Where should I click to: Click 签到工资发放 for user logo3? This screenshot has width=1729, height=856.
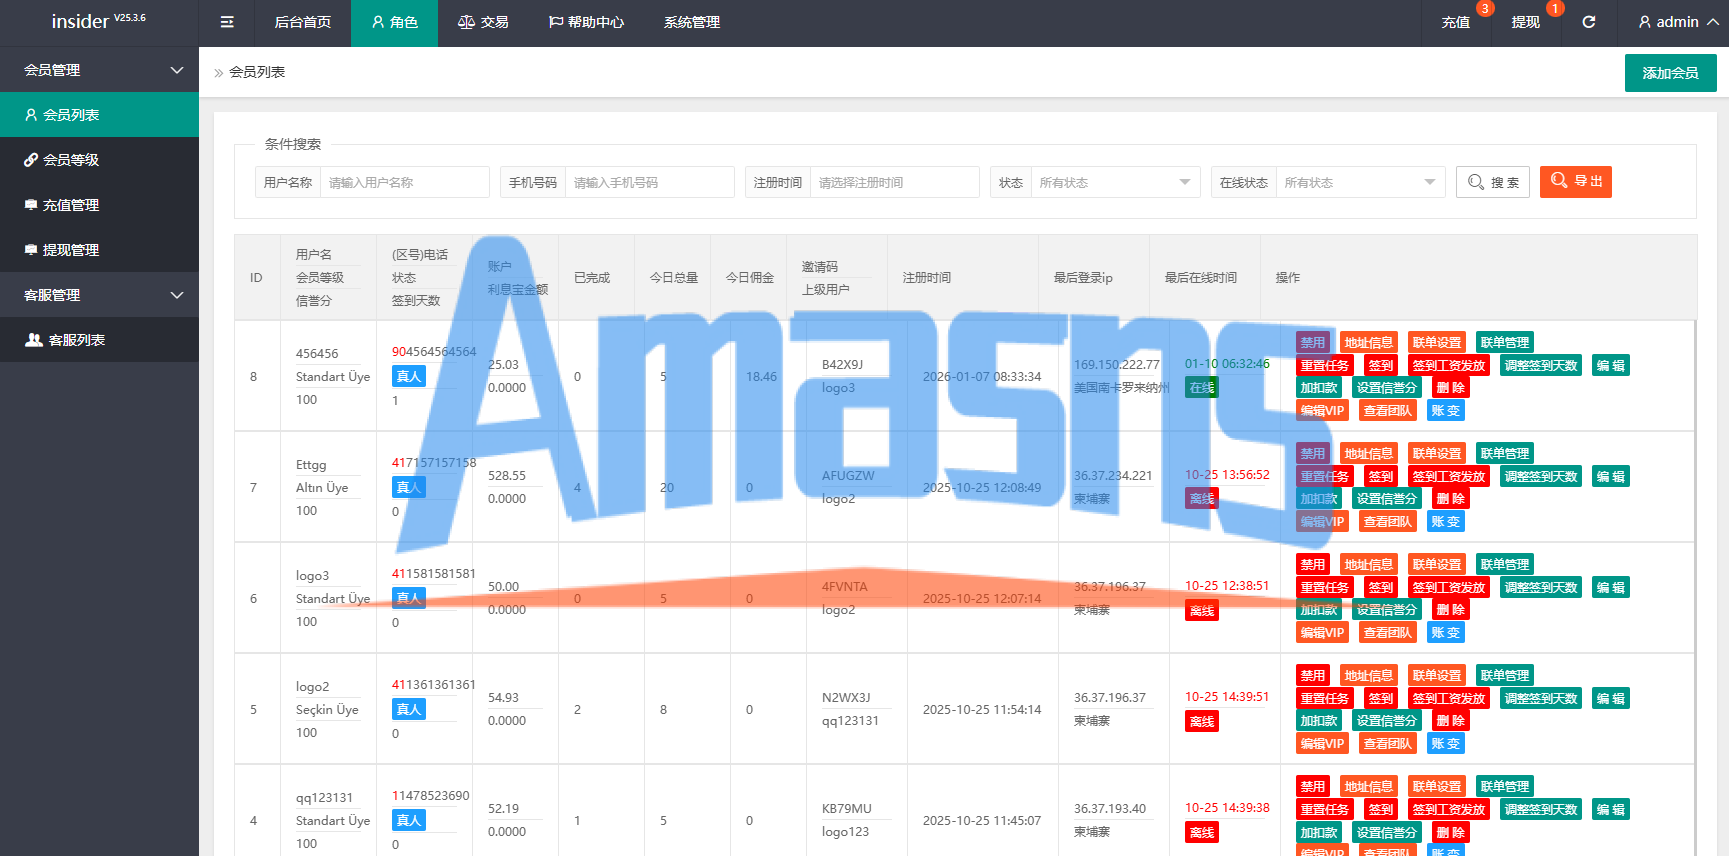(x=1449, y=587)
